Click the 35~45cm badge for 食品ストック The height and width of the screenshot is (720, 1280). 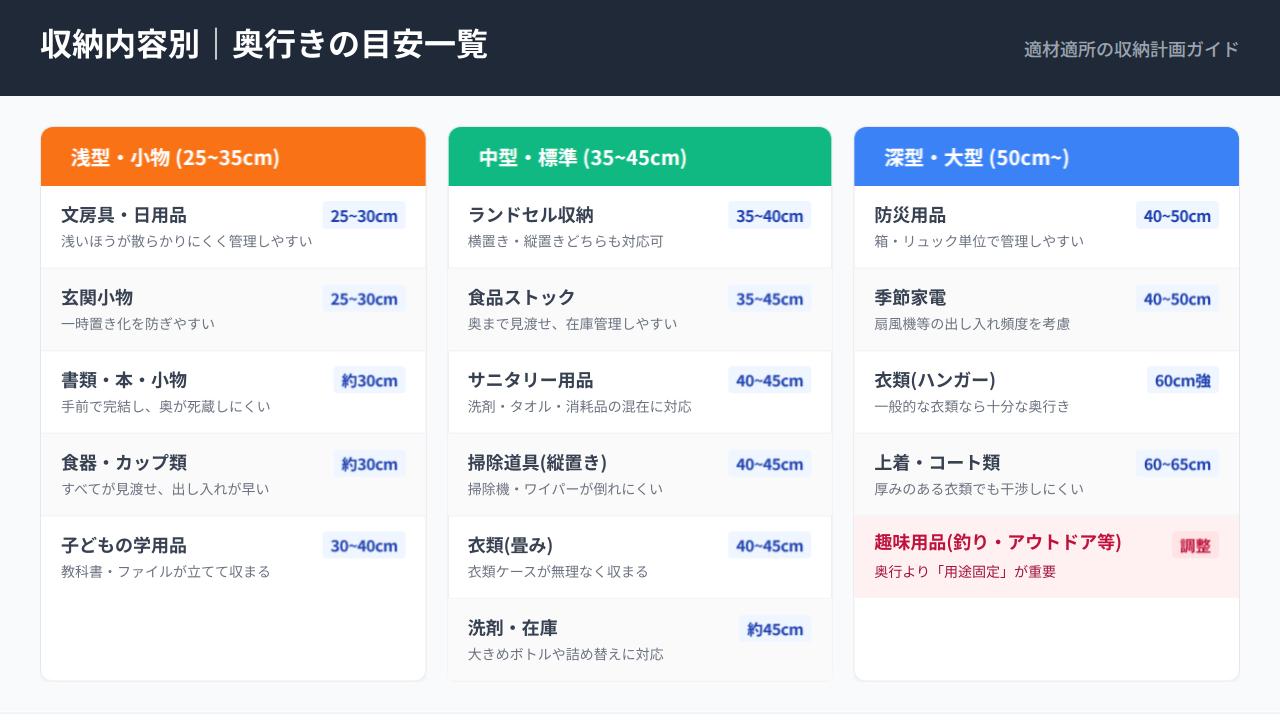(769, 299)
